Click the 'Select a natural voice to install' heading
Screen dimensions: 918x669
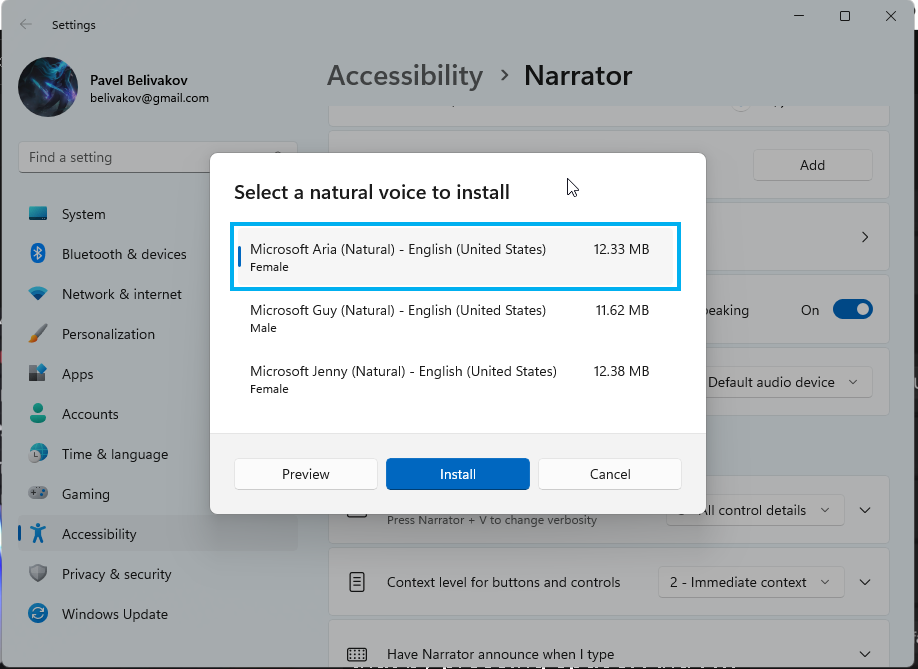pos(372,192)
